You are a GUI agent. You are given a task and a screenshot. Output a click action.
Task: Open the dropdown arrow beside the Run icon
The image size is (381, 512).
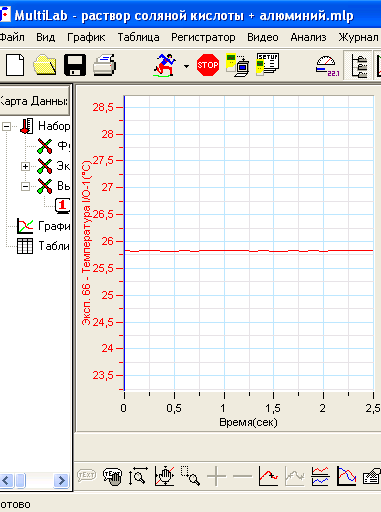click(186, 66)
